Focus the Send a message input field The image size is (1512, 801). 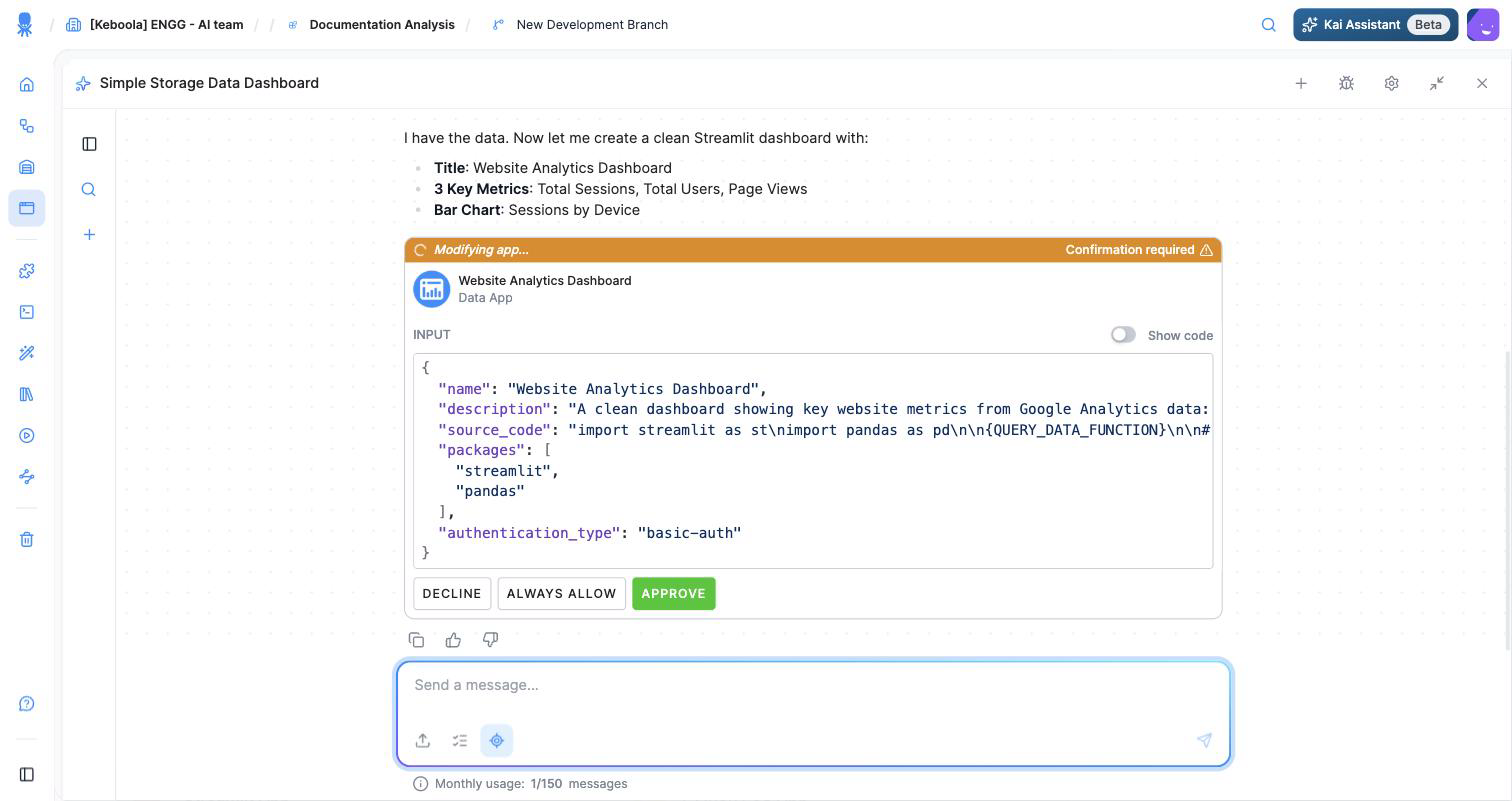(x=813, y=686)
